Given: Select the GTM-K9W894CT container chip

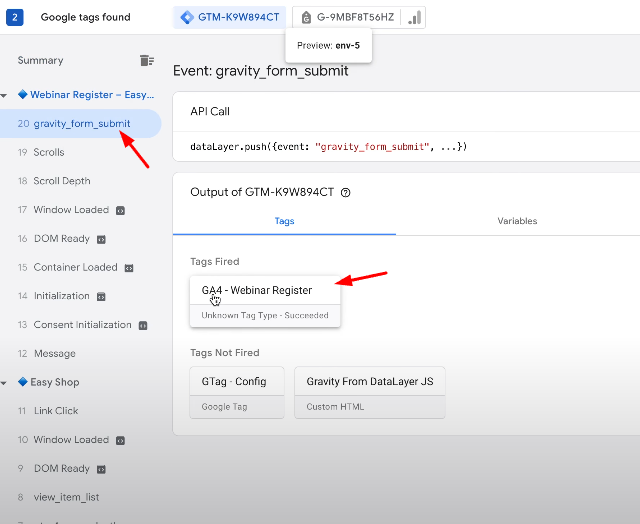Looking at the screenshot, I should click(229, 17).
